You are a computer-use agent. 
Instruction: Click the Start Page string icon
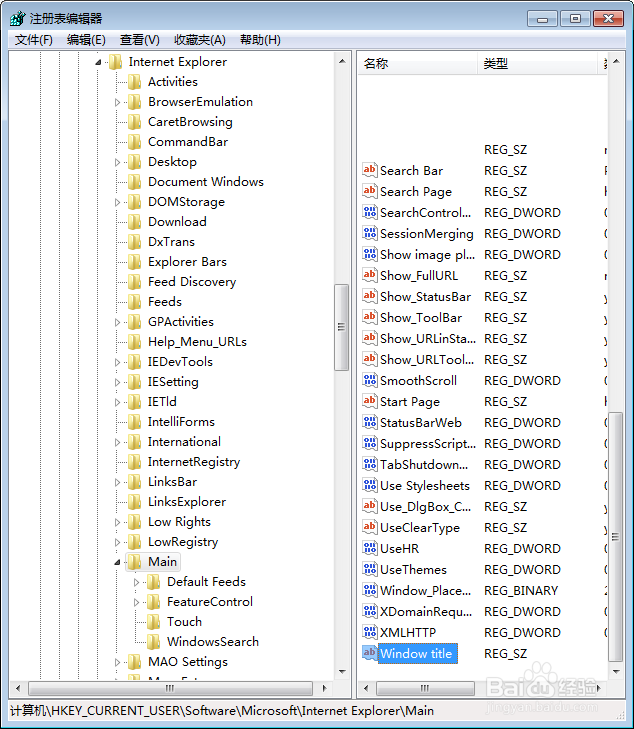[x=370, y=401]
